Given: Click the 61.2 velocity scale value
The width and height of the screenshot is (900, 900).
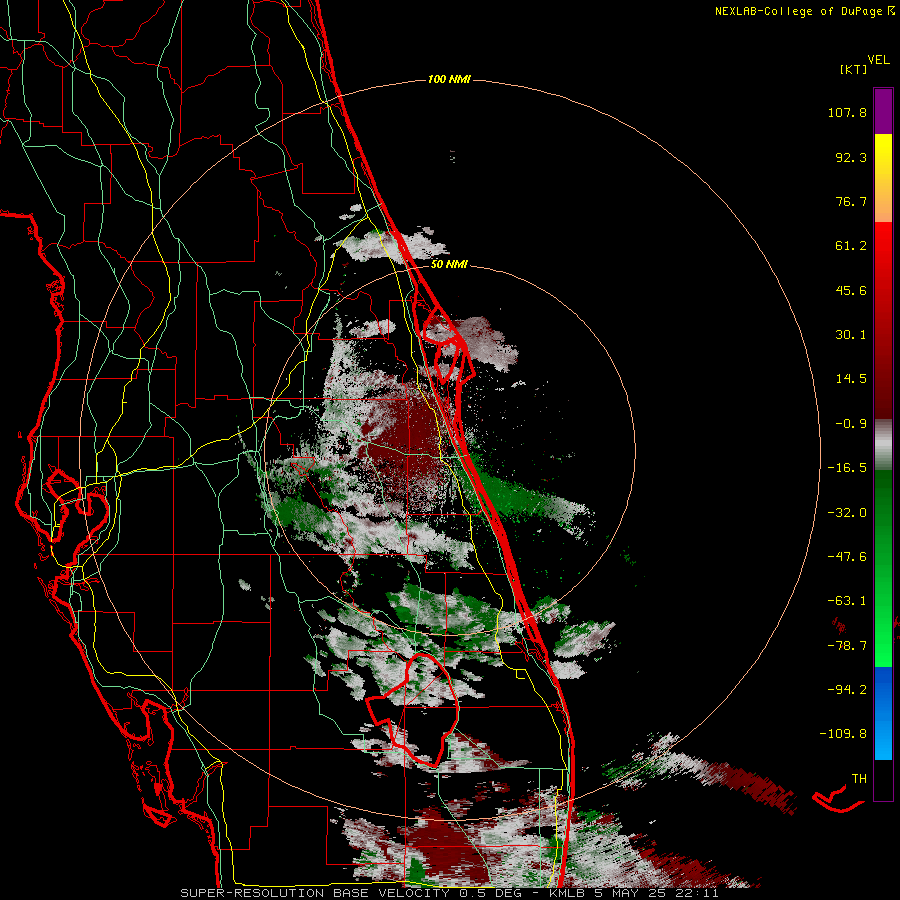Looking at the screenshot, I should (x=851, y=246).
